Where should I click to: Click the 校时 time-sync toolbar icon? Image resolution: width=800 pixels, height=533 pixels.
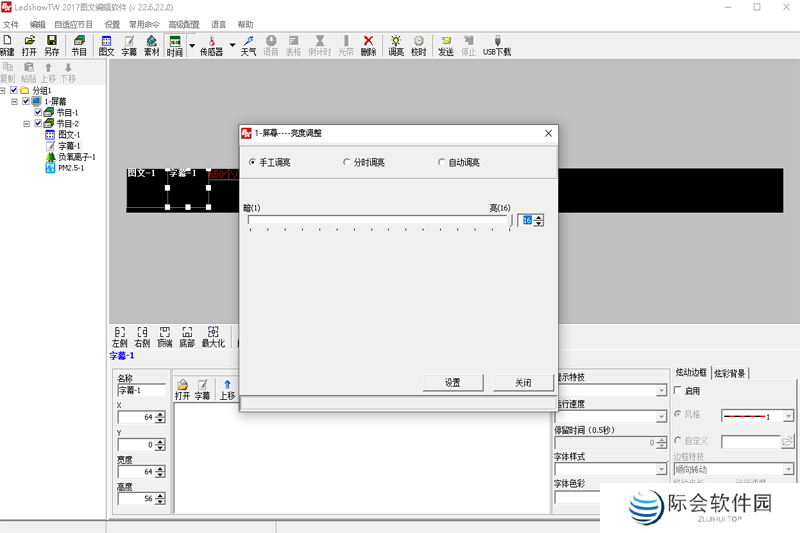click(x=418, y=45)
